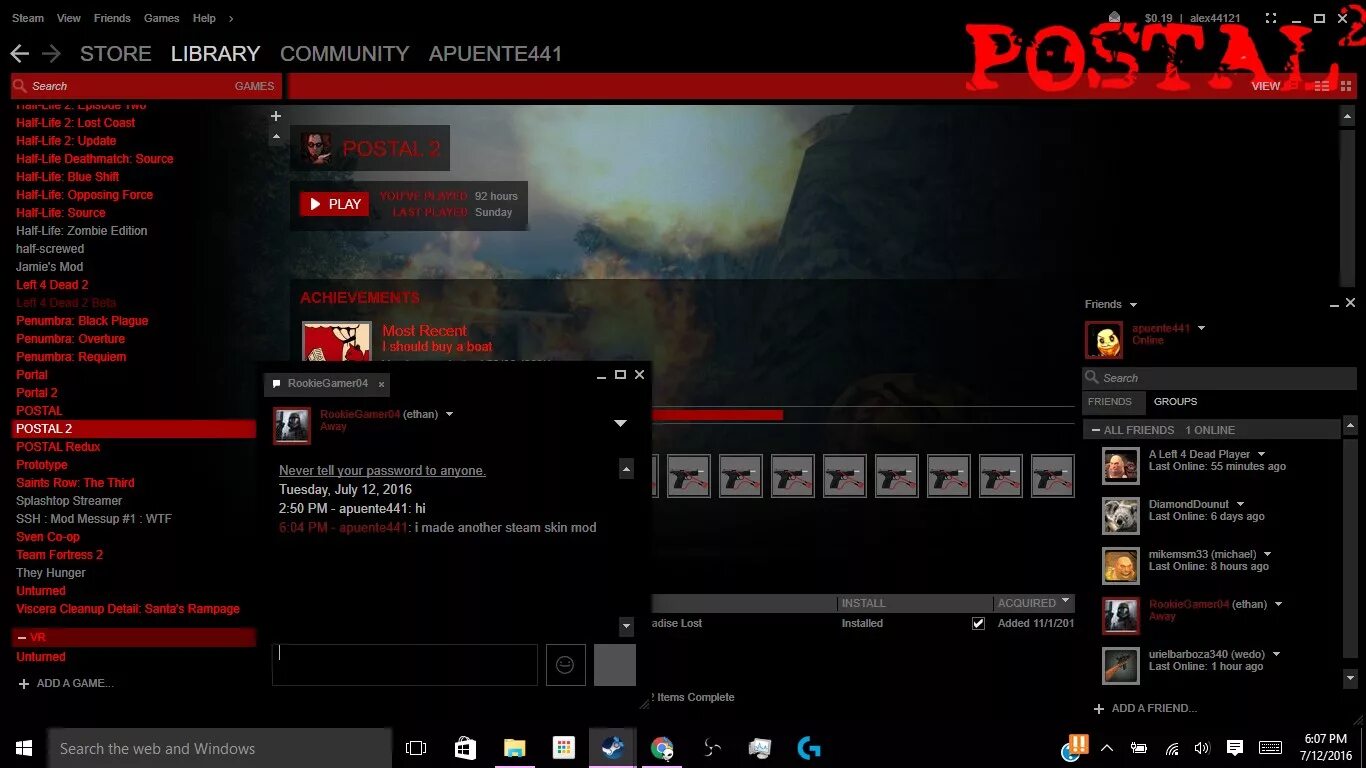Open mikemsm33 avatar
Viewport: 1366px width, 768px height.
pos(1120,565)
